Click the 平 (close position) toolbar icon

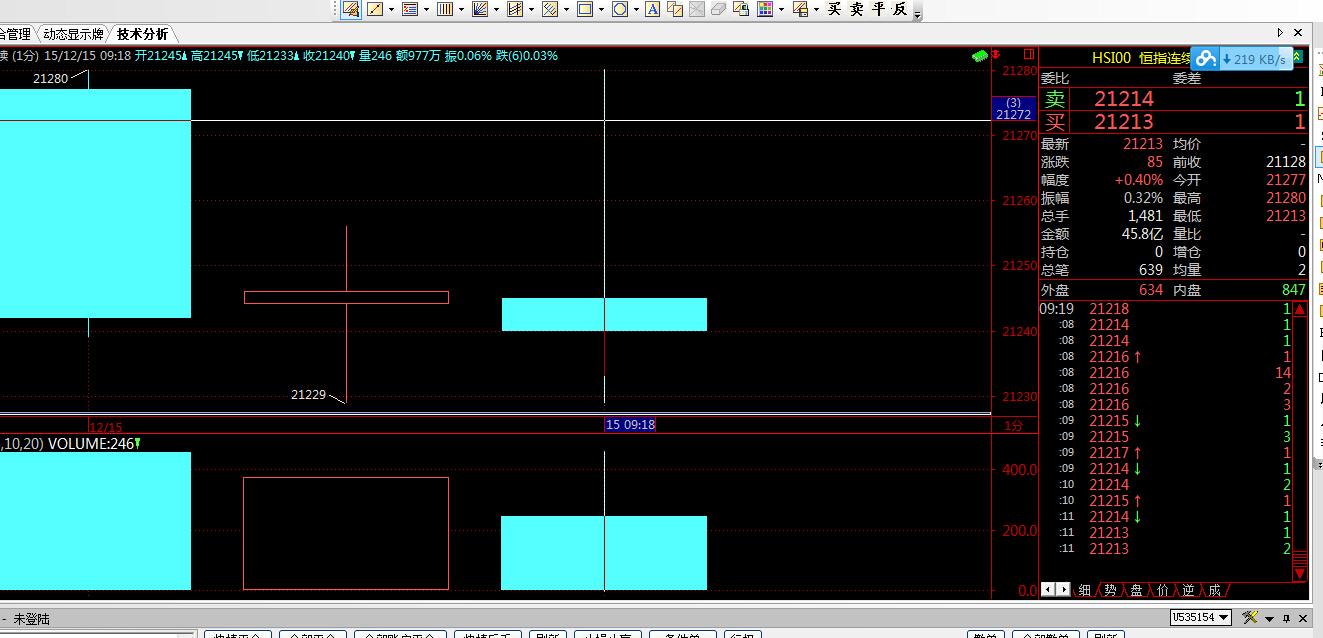click(x=879, y=9)
